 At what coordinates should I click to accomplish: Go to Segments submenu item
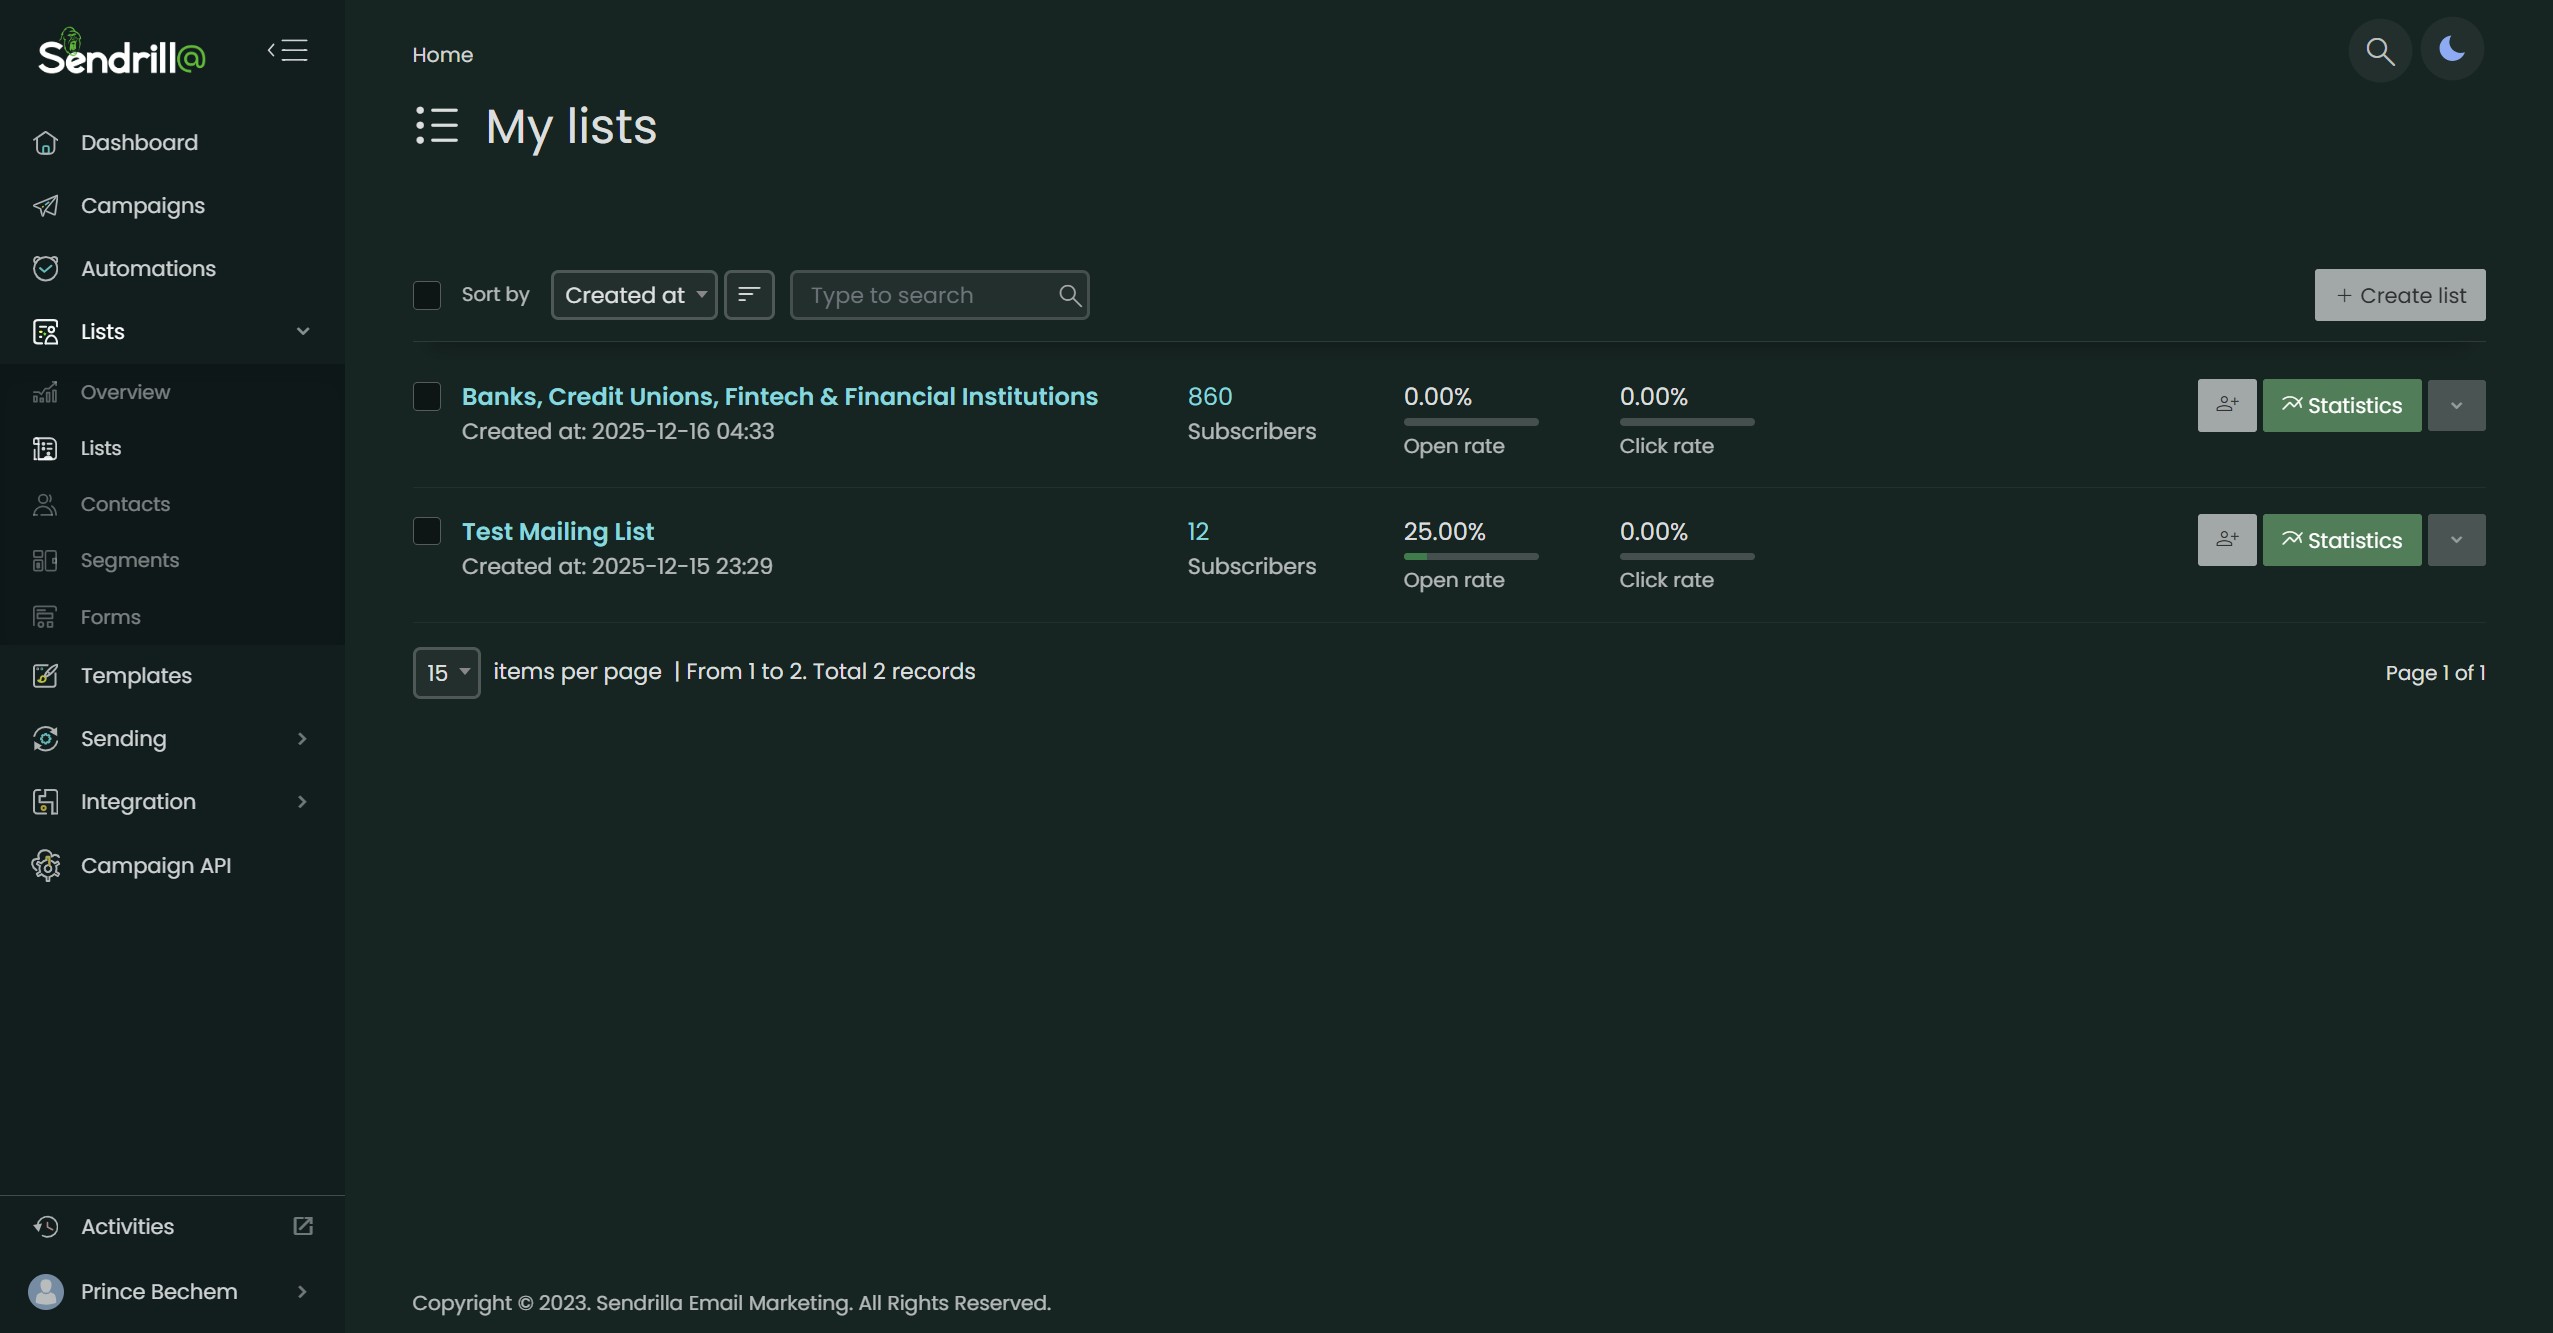point(130,560)
